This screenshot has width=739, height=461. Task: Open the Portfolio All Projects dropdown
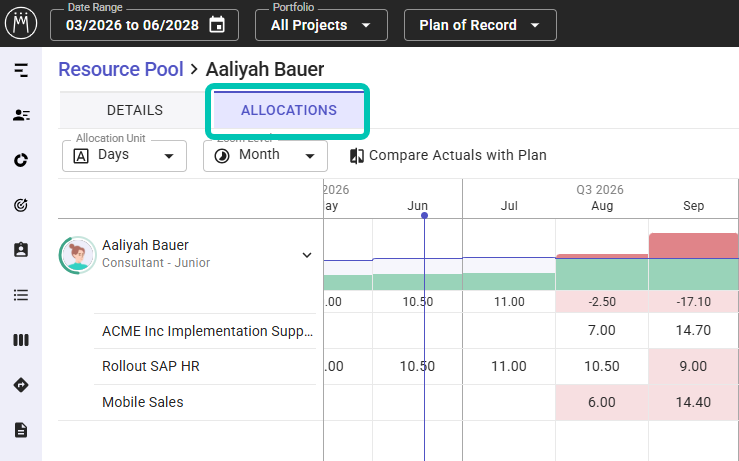pos(321,25)
